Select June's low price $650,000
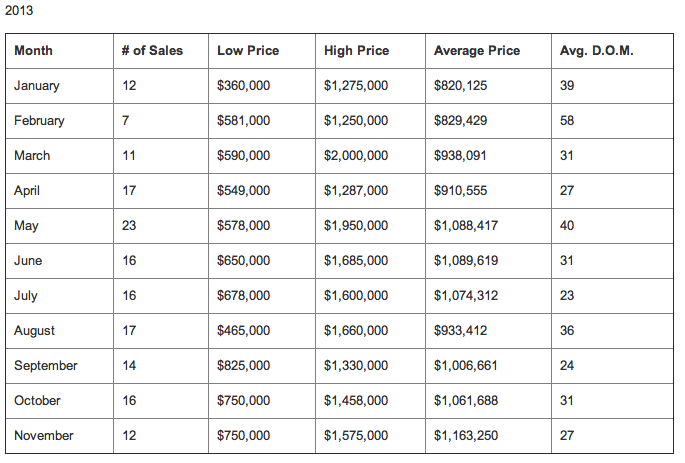The height and width of the screenshot is (463, 685). pos(243,261)
